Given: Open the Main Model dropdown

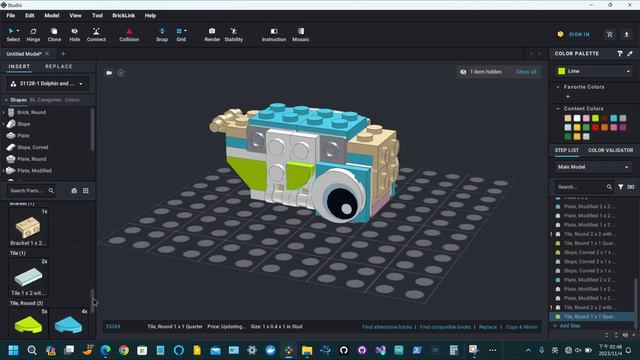Looking at the screenshot, I should click(x=594, y=167).
